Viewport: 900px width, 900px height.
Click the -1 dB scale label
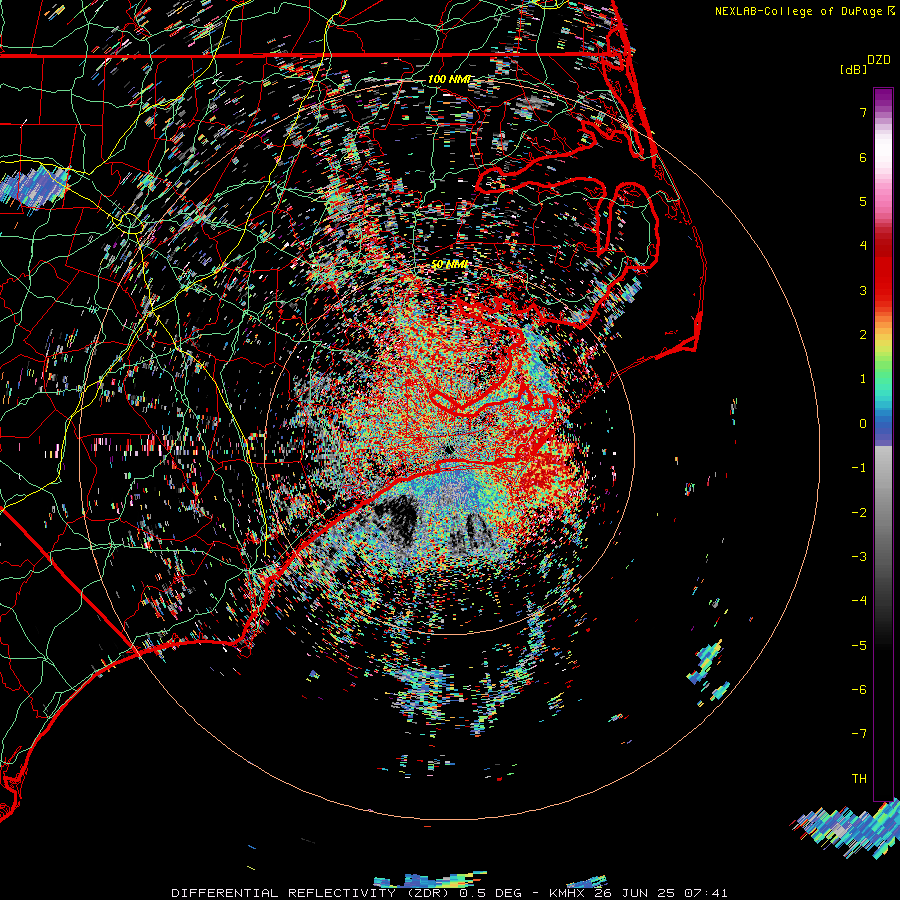[859, 468]
